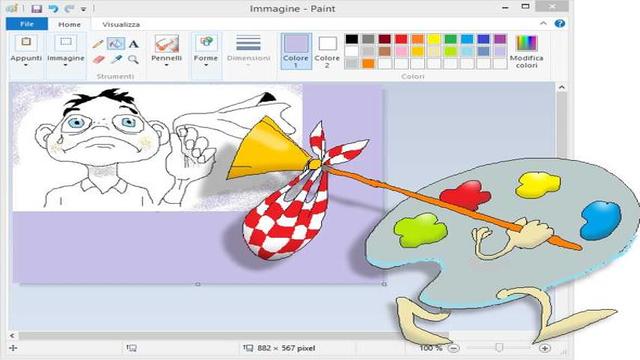Pick the purple color swatch

click(x=500, y=39)
